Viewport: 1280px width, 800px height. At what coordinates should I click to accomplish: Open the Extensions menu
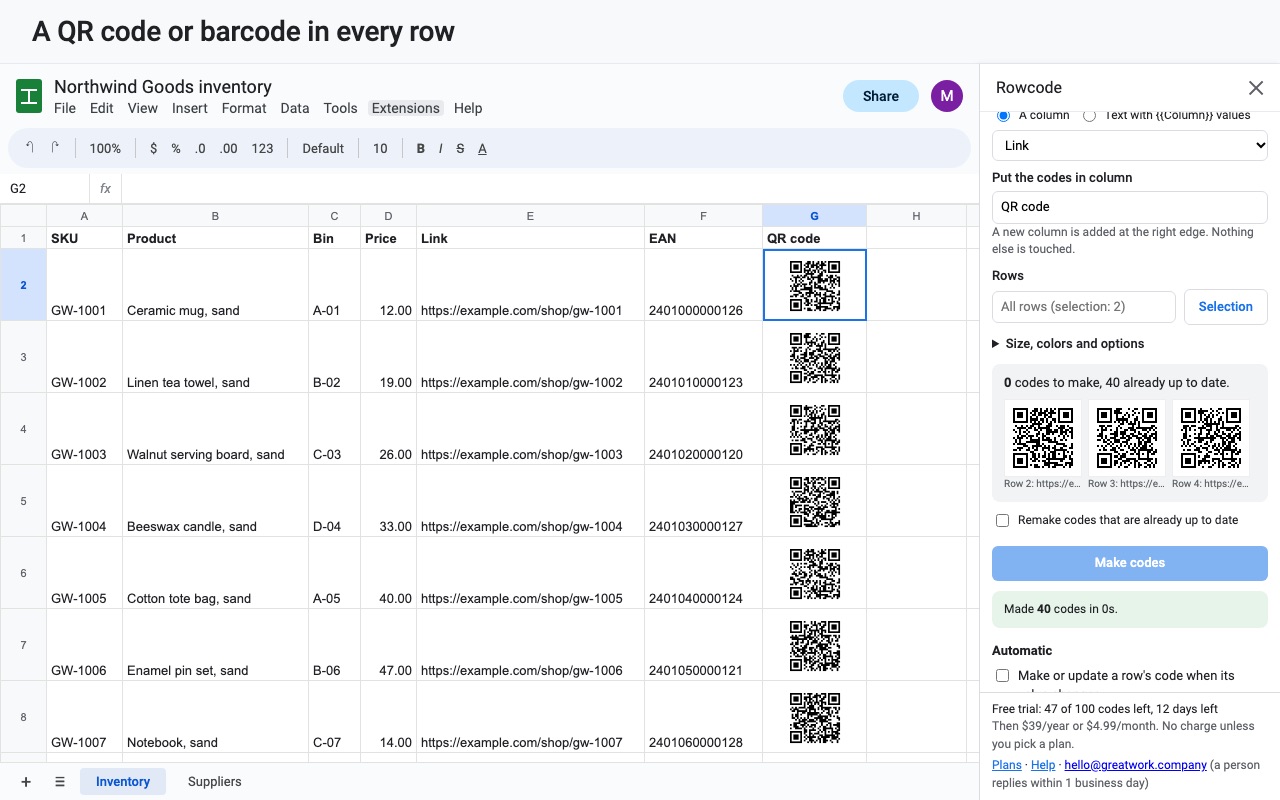pyautogui.click(x=406, y=108)
